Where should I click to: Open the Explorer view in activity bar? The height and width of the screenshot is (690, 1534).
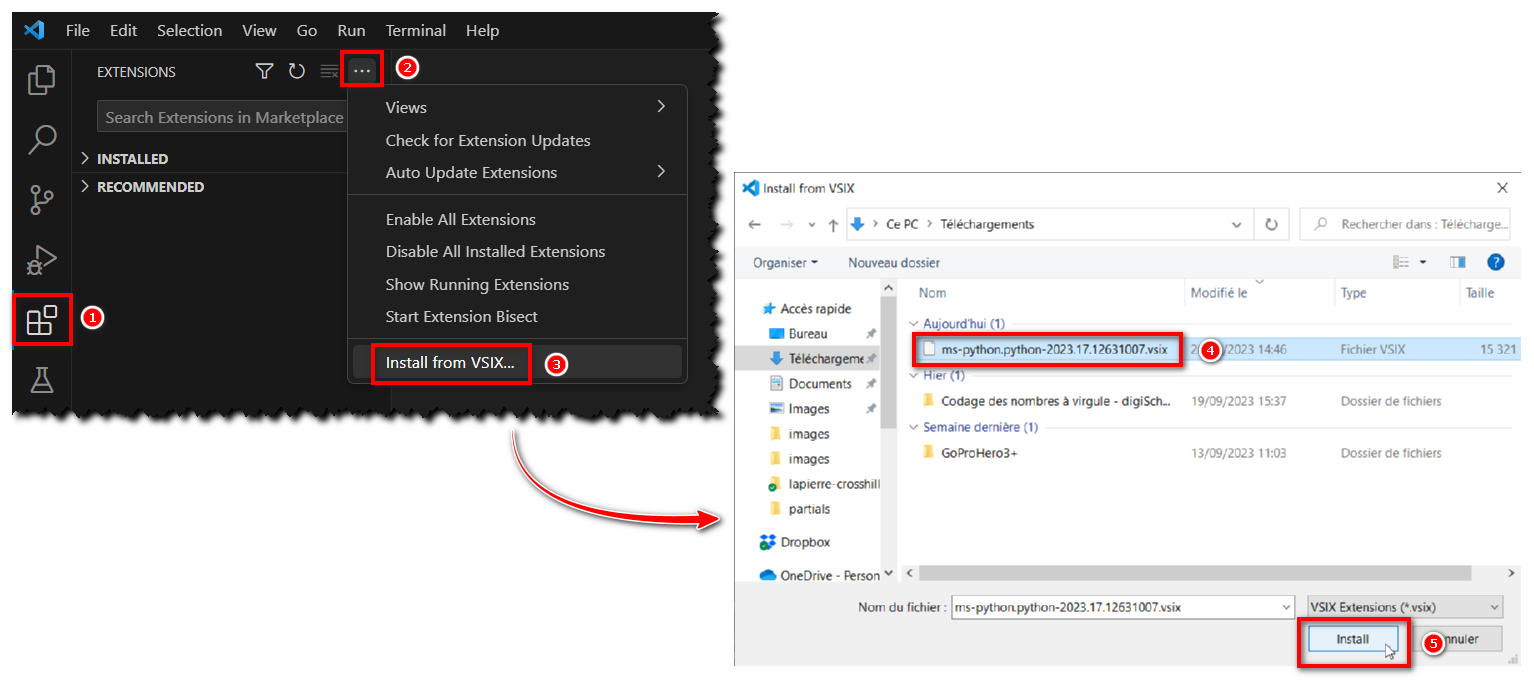pyautogui.click(x=41, y=80)
